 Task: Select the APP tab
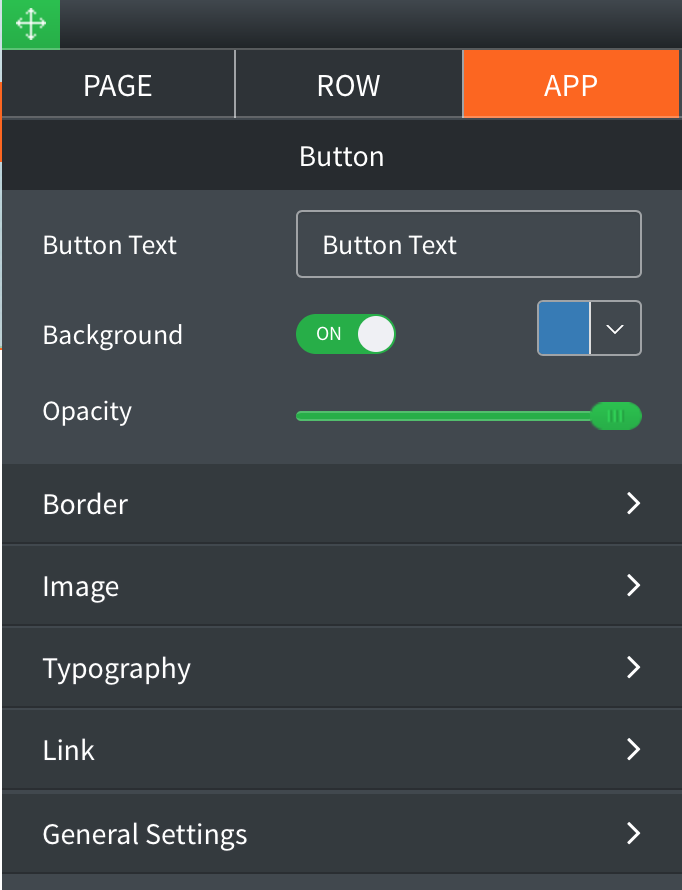coord(571,85)
